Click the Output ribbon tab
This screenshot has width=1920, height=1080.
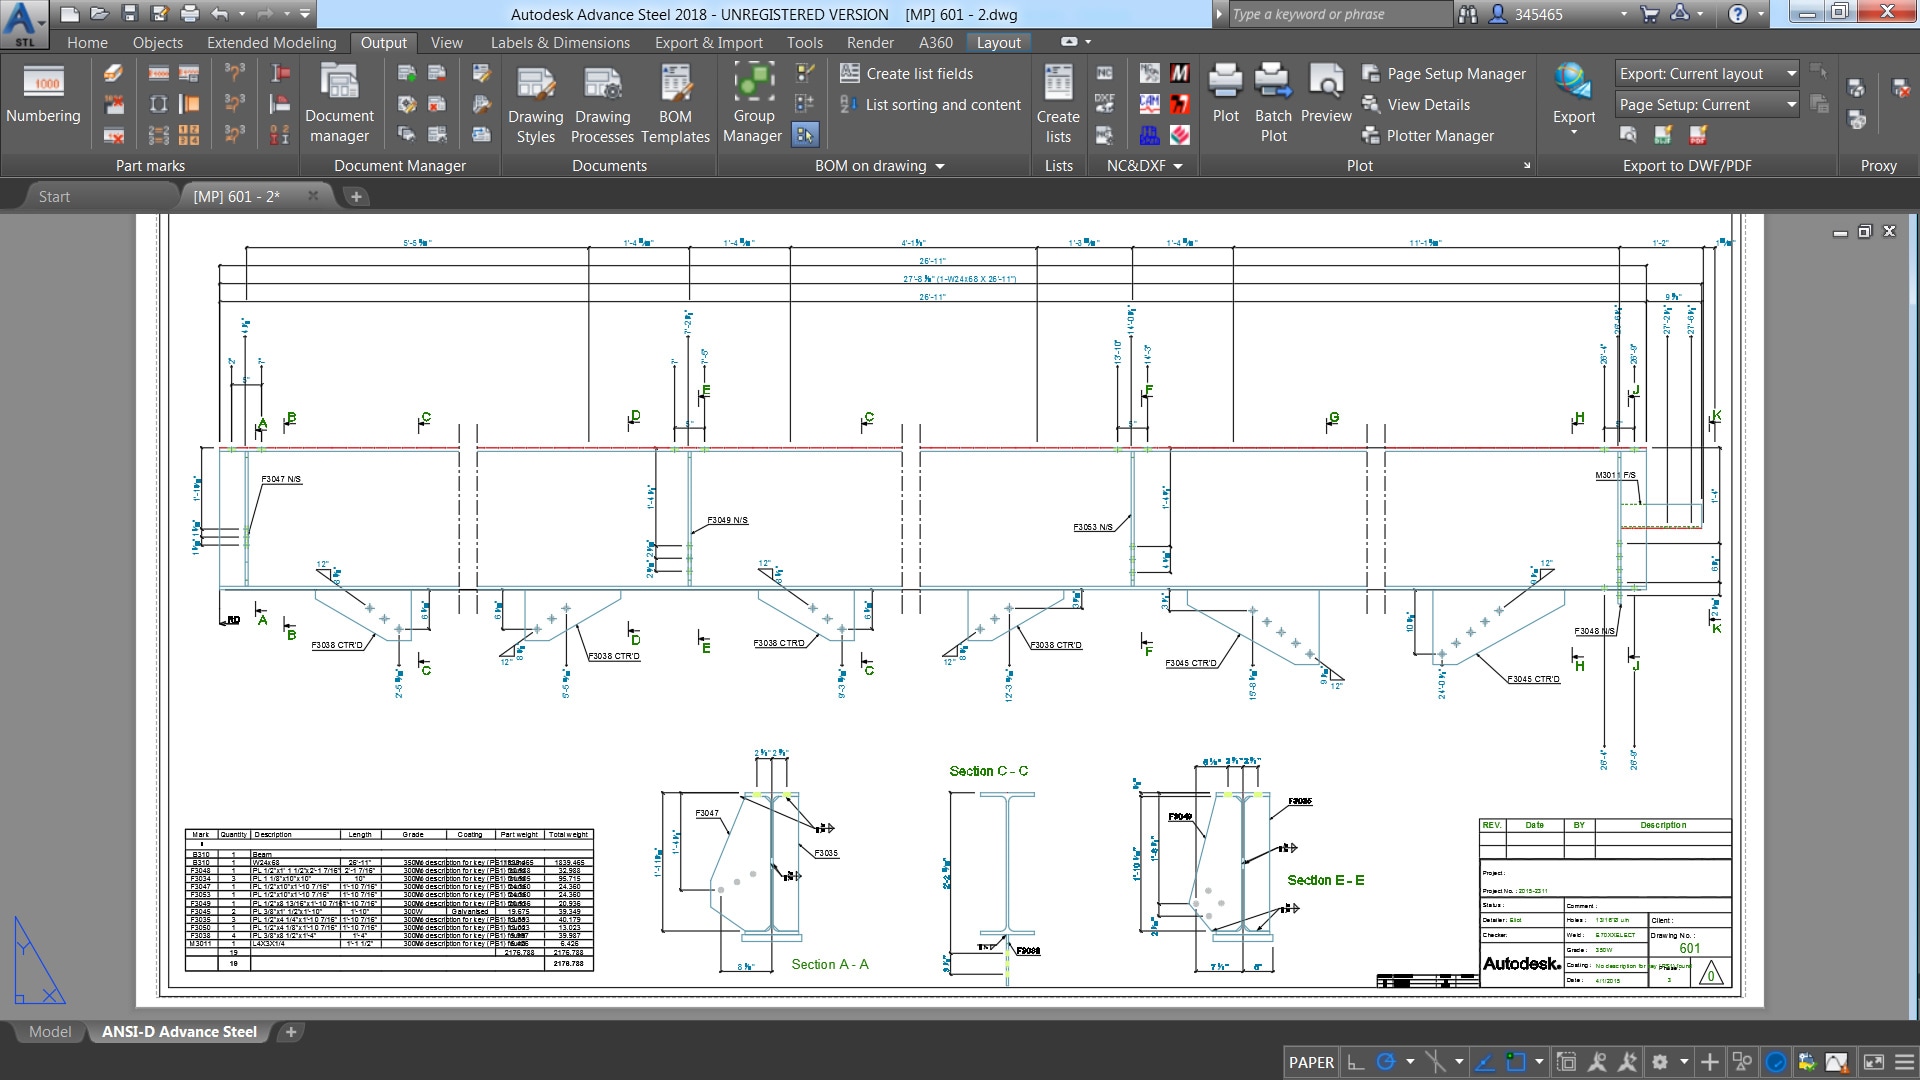pyautogui.click(x=382, y=42)
